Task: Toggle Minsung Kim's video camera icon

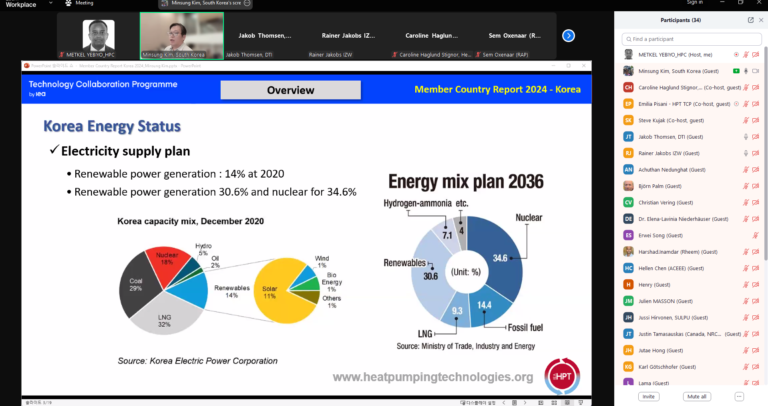Action: pos(755,71)
